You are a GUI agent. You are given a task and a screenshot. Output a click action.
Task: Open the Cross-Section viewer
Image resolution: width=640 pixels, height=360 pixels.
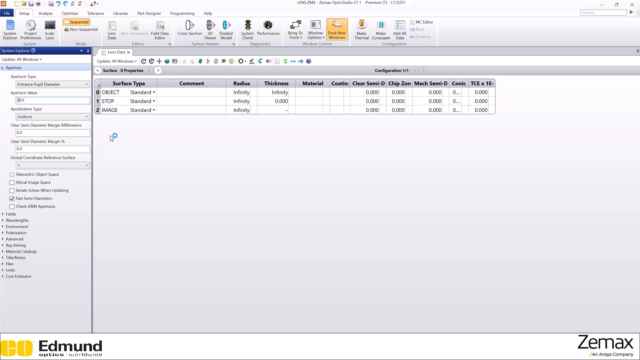click(189, 28)
